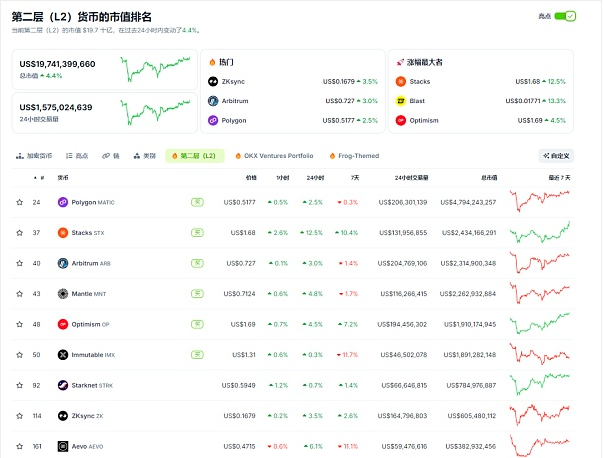Click Stacks icon in top gainers card
The image size is (604, 458).
tap(401, 81)
